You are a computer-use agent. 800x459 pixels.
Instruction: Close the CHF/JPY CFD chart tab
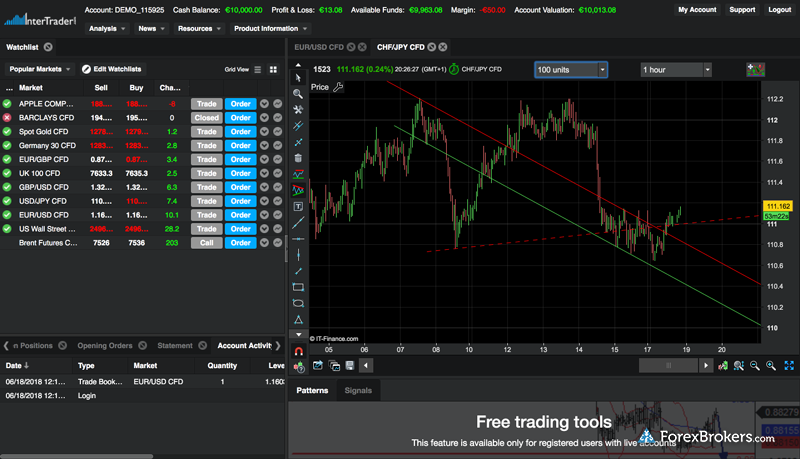(x=443, y=47)
